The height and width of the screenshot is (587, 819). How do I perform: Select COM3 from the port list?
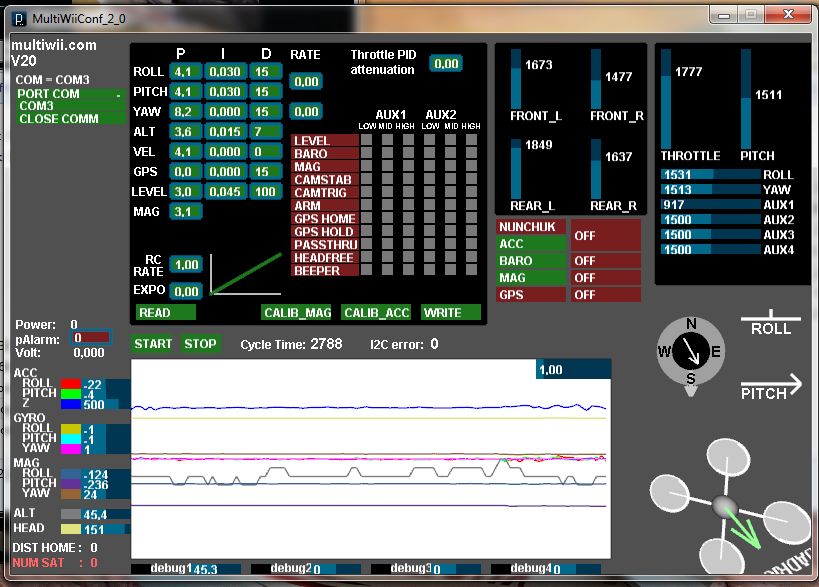[37, 106]
